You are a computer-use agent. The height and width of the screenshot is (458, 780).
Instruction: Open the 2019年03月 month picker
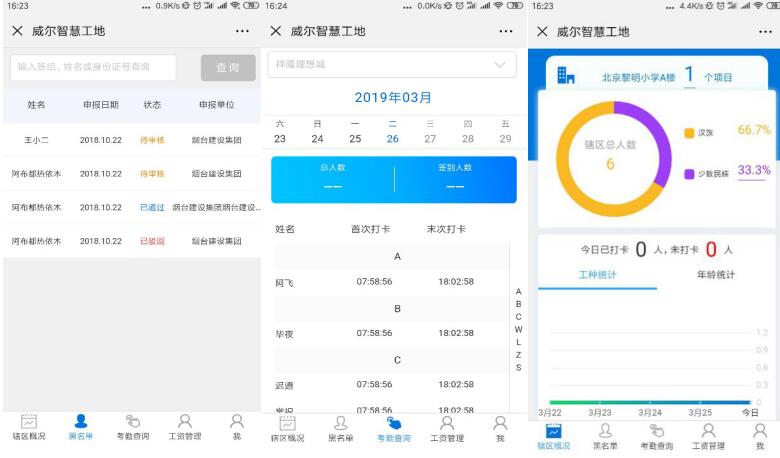[393, 97]
